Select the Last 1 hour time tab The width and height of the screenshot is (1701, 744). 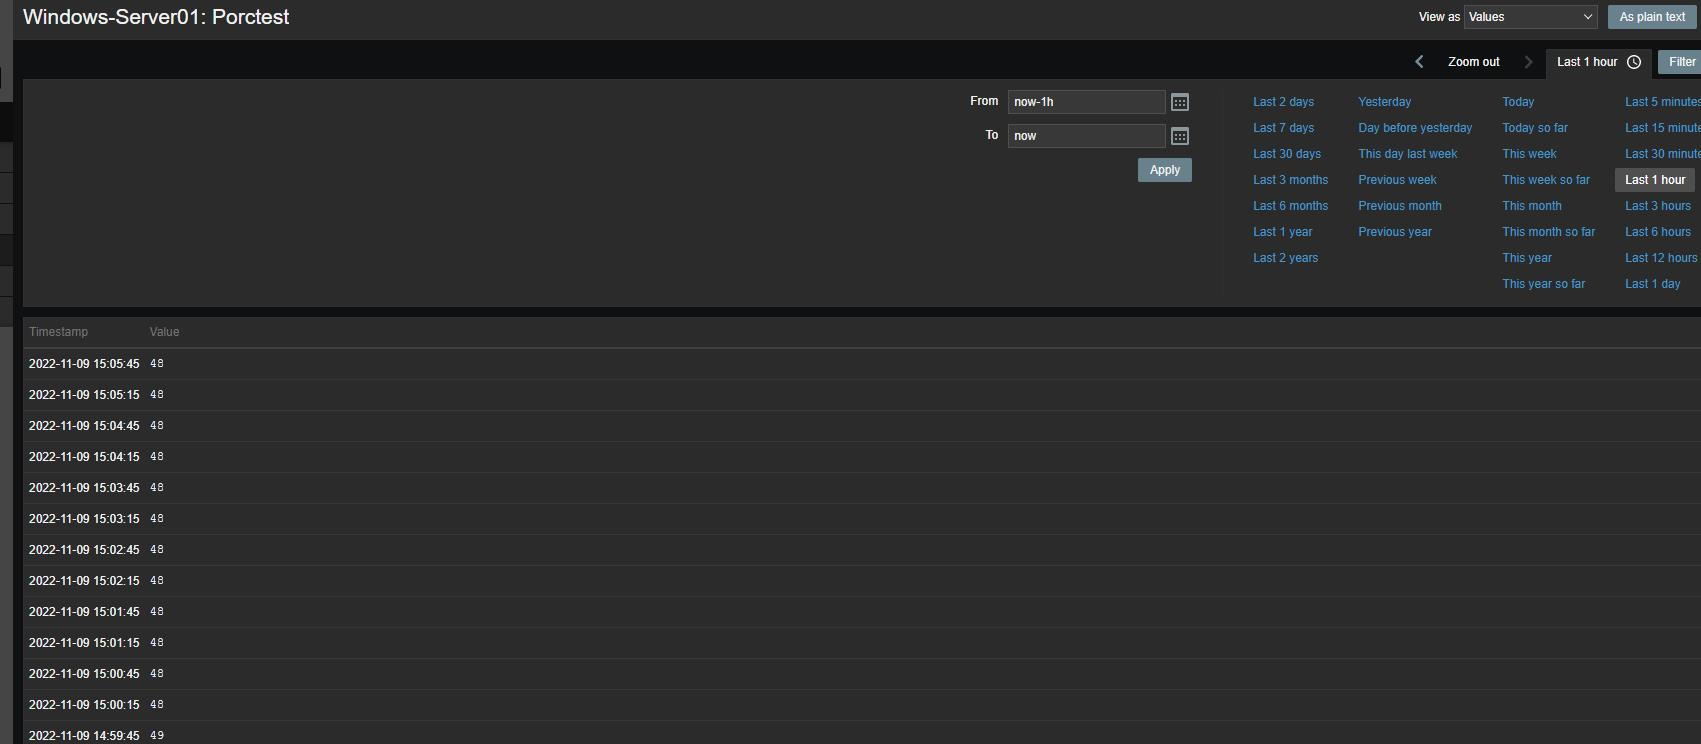click(x=1598, y=62)
